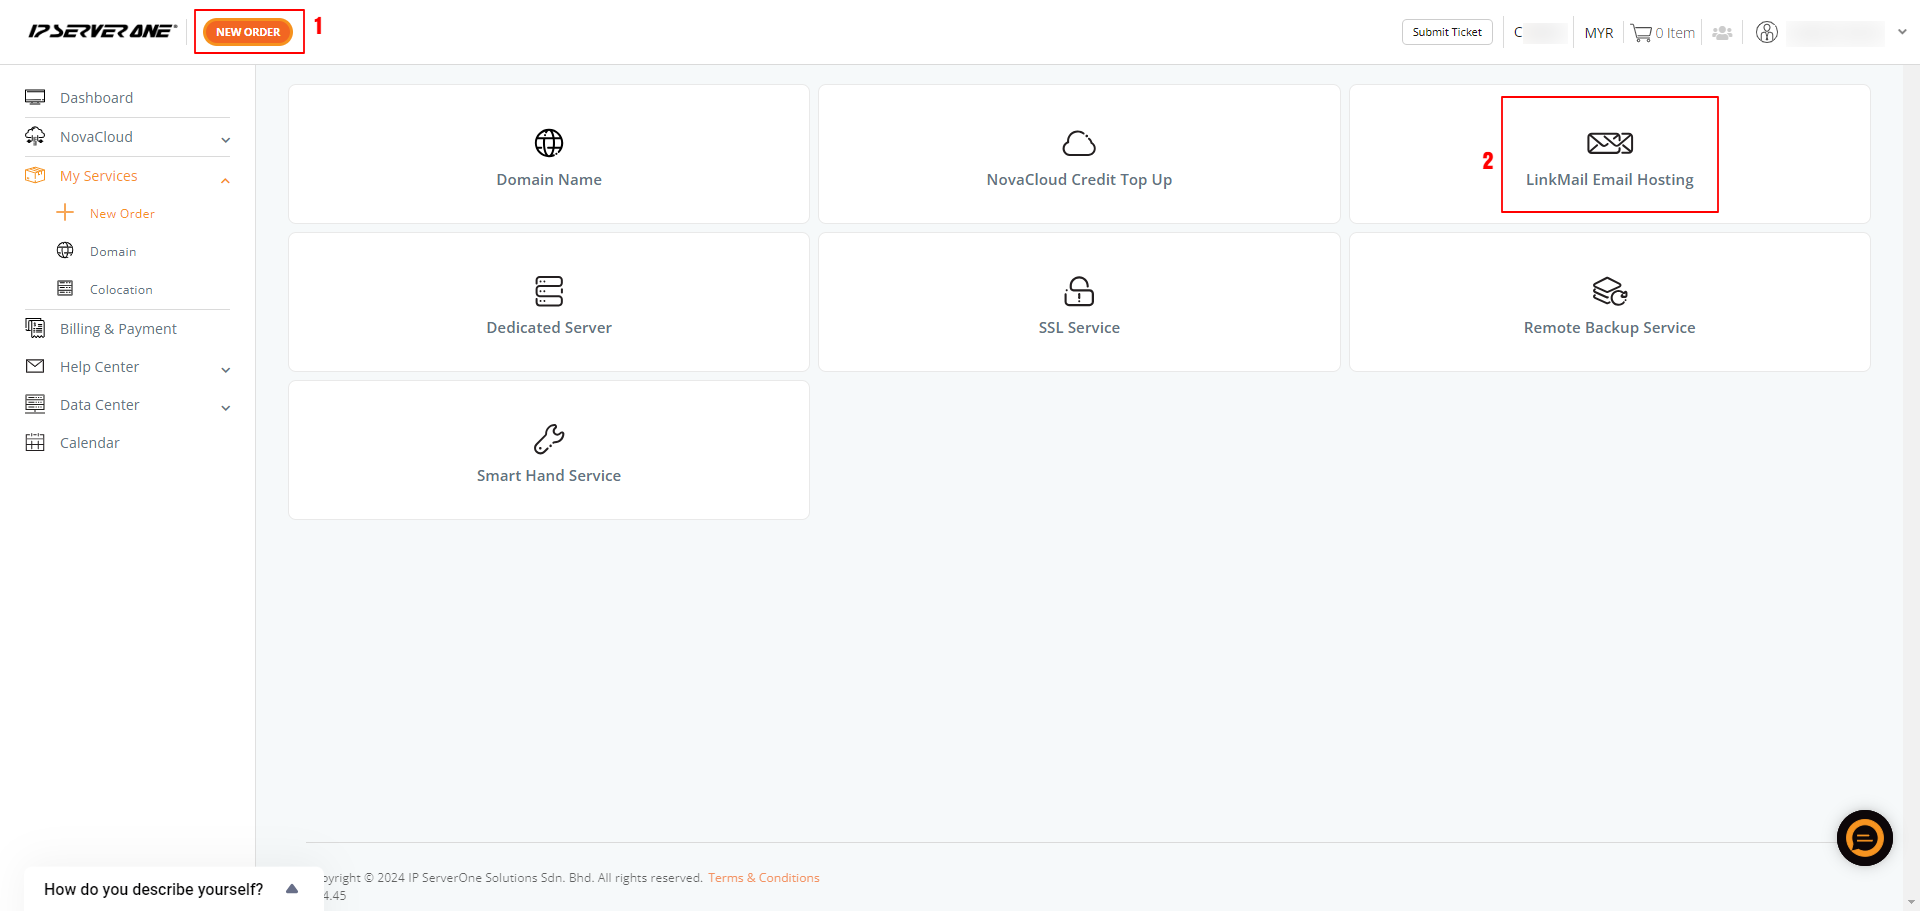Expand the NovaCloud sidebar menu chevron
The width and height of the screenshot is (1920, 911).
226,140
